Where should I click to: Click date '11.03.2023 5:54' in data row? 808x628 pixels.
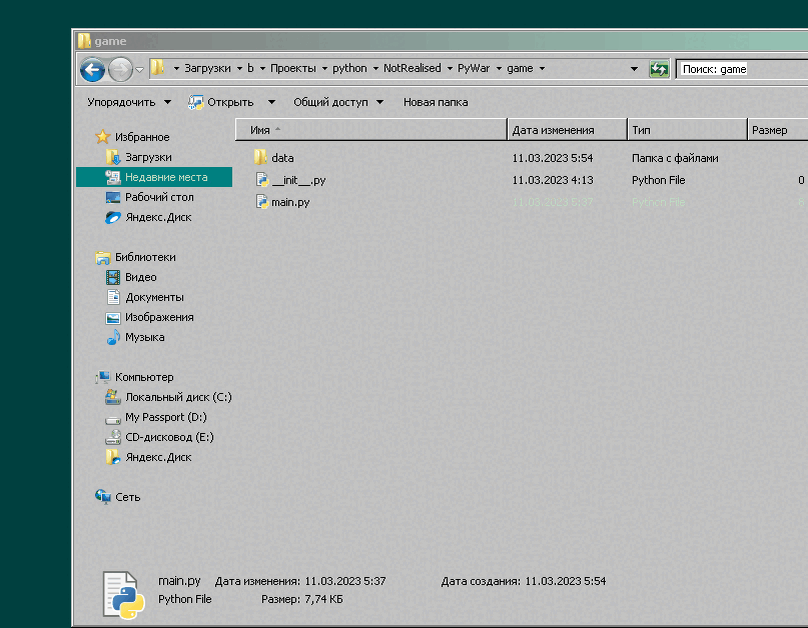tap(552, 158)
